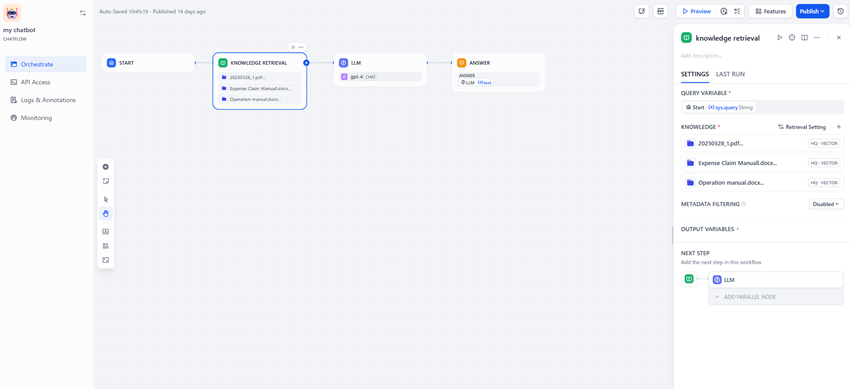The height and width of the screenshot is (389, 850).
Task: Open the Publish dropdown
Action: 812,11
